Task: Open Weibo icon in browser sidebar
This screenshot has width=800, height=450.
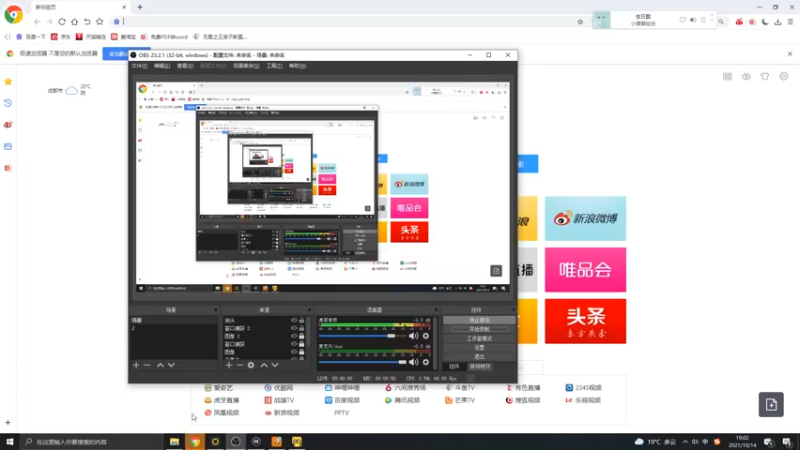Action: (8, 125)
